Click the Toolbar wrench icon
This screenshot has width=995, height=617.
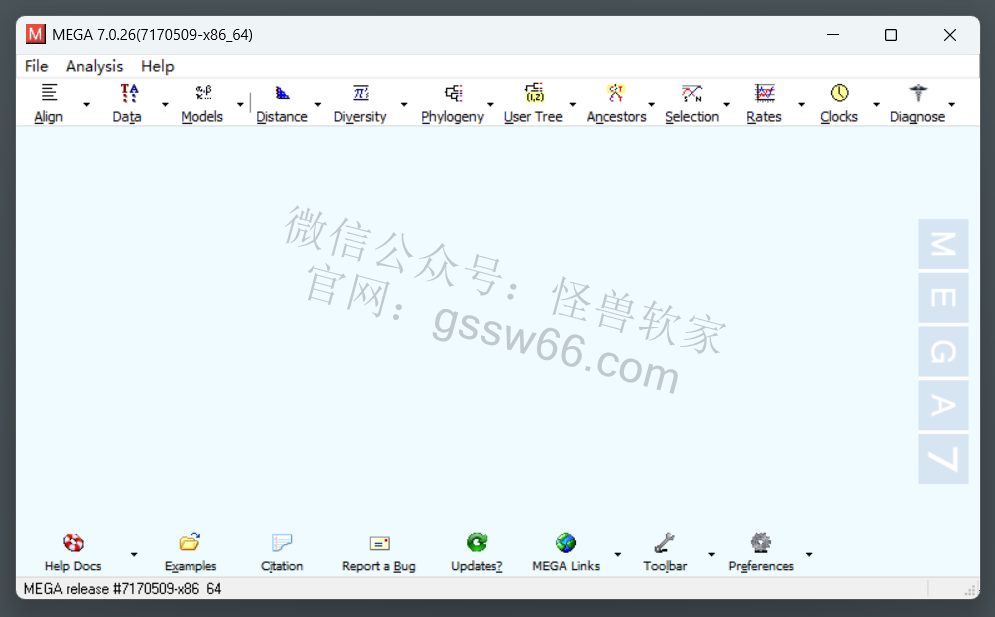pos(665,543)
